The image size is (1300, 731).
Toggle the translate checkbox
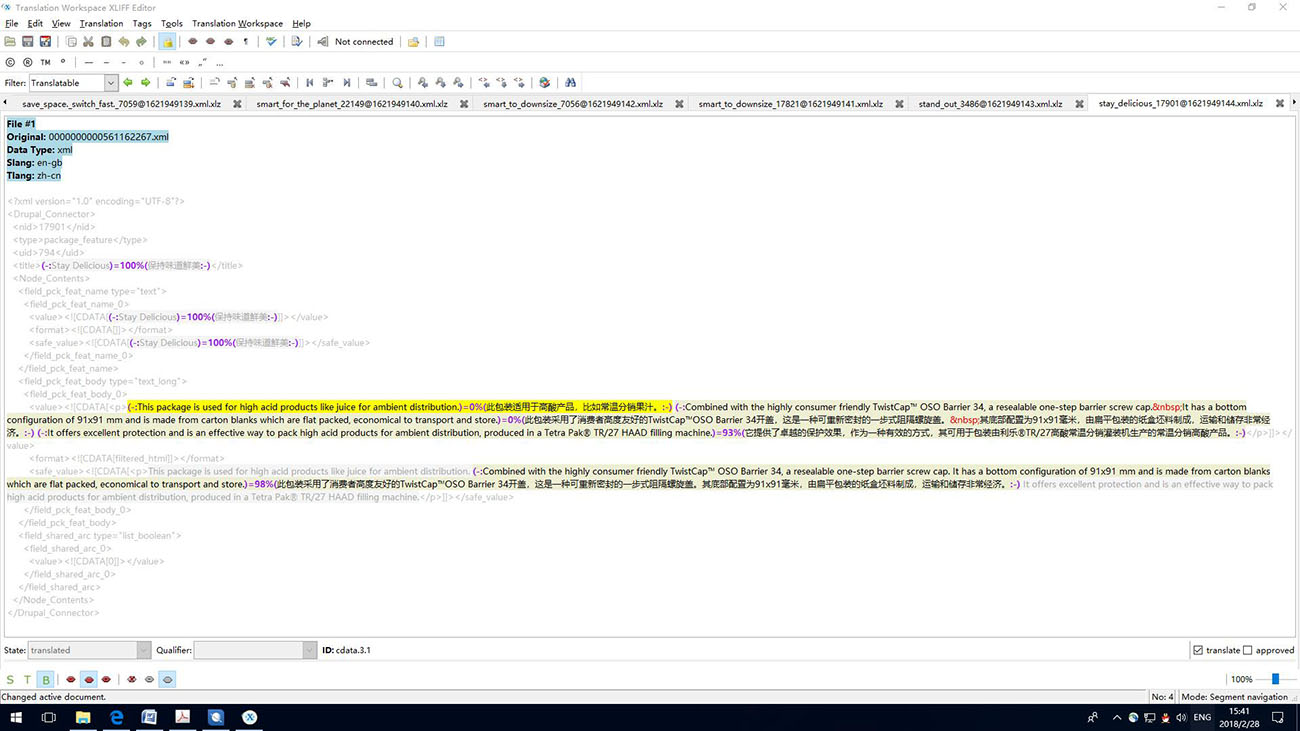1198,650
